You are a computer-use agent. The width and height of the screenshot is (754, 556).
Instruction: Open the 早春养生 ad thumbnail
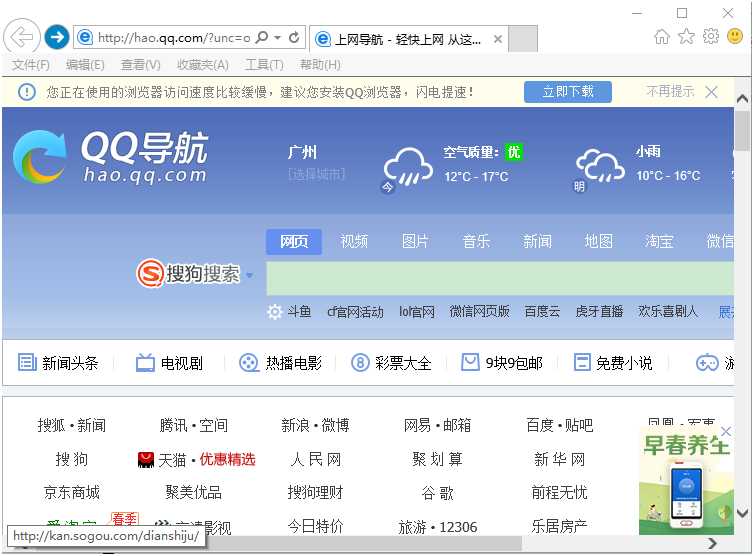686,481
